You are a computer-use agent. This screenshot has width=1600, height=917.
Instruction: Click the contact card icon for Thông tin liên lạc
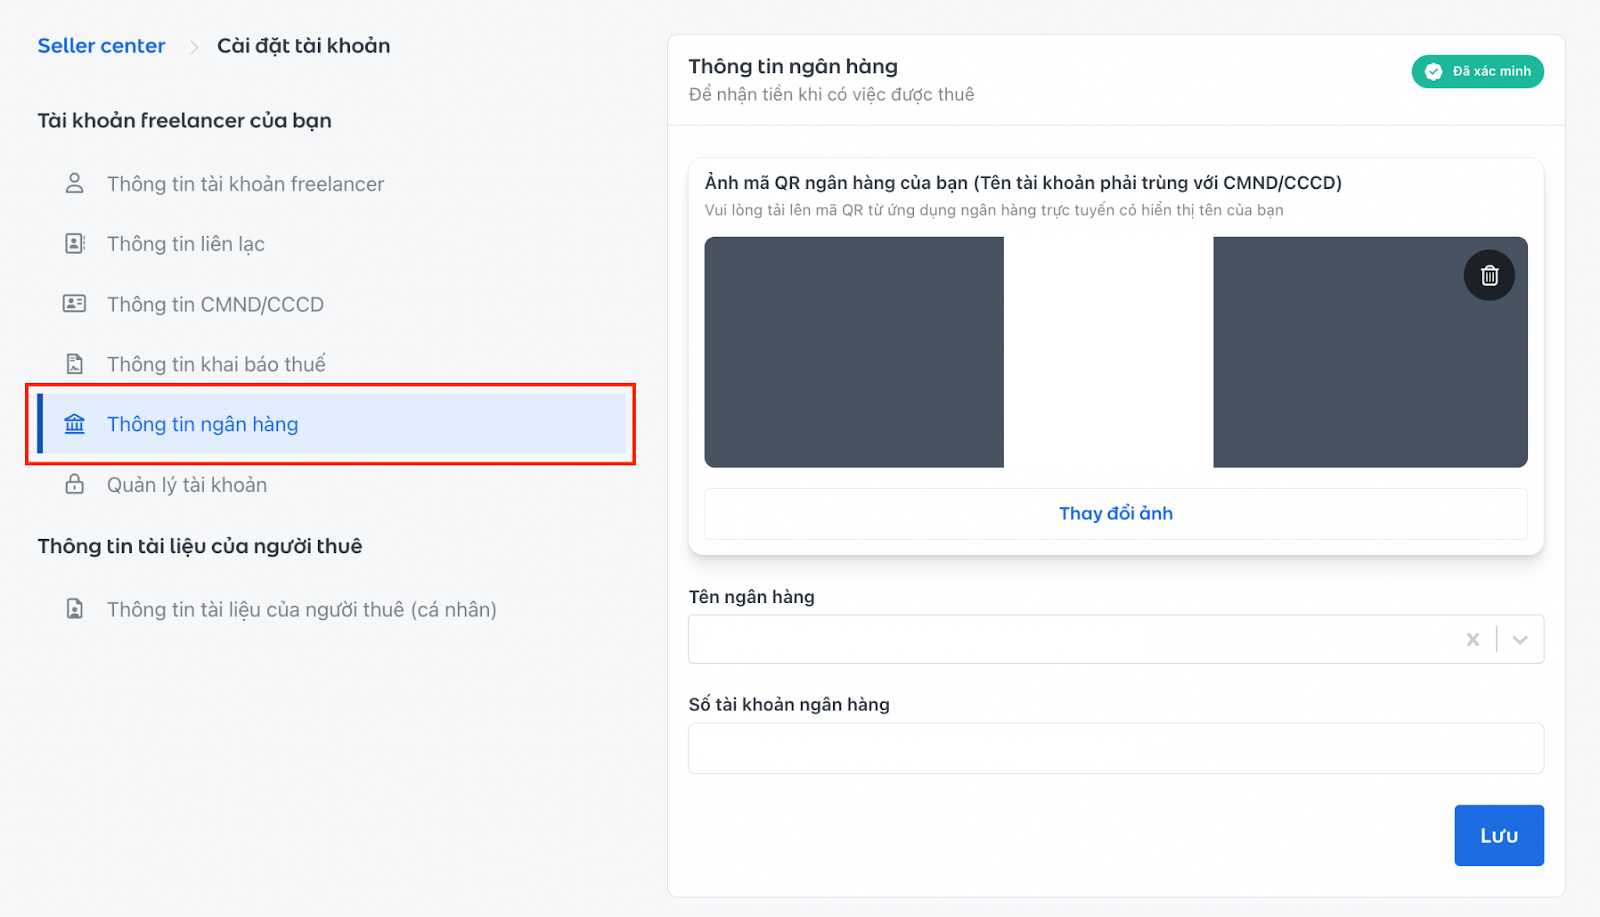click(74, 243)
